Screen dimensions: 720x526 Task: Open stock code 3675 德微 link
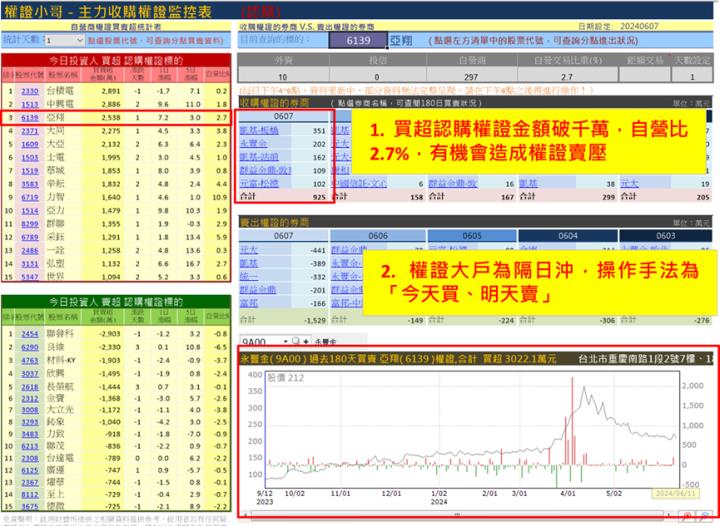tap(30, 506)
